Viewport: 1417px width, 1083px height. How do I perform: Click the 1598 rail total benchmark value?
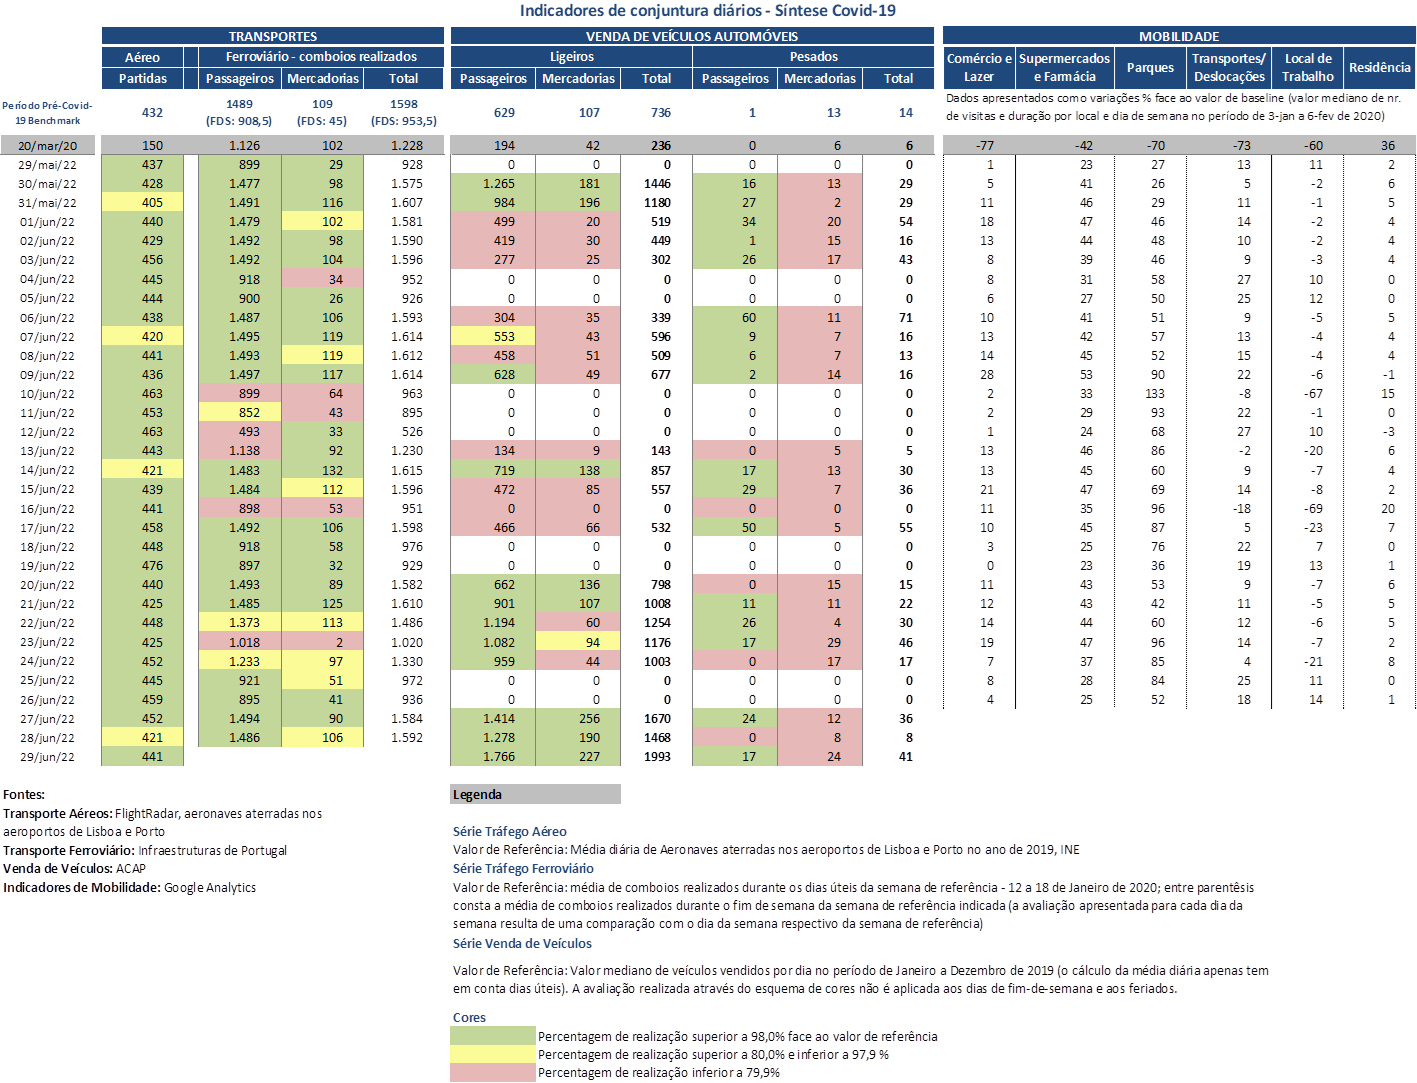[x=404, y=104]
